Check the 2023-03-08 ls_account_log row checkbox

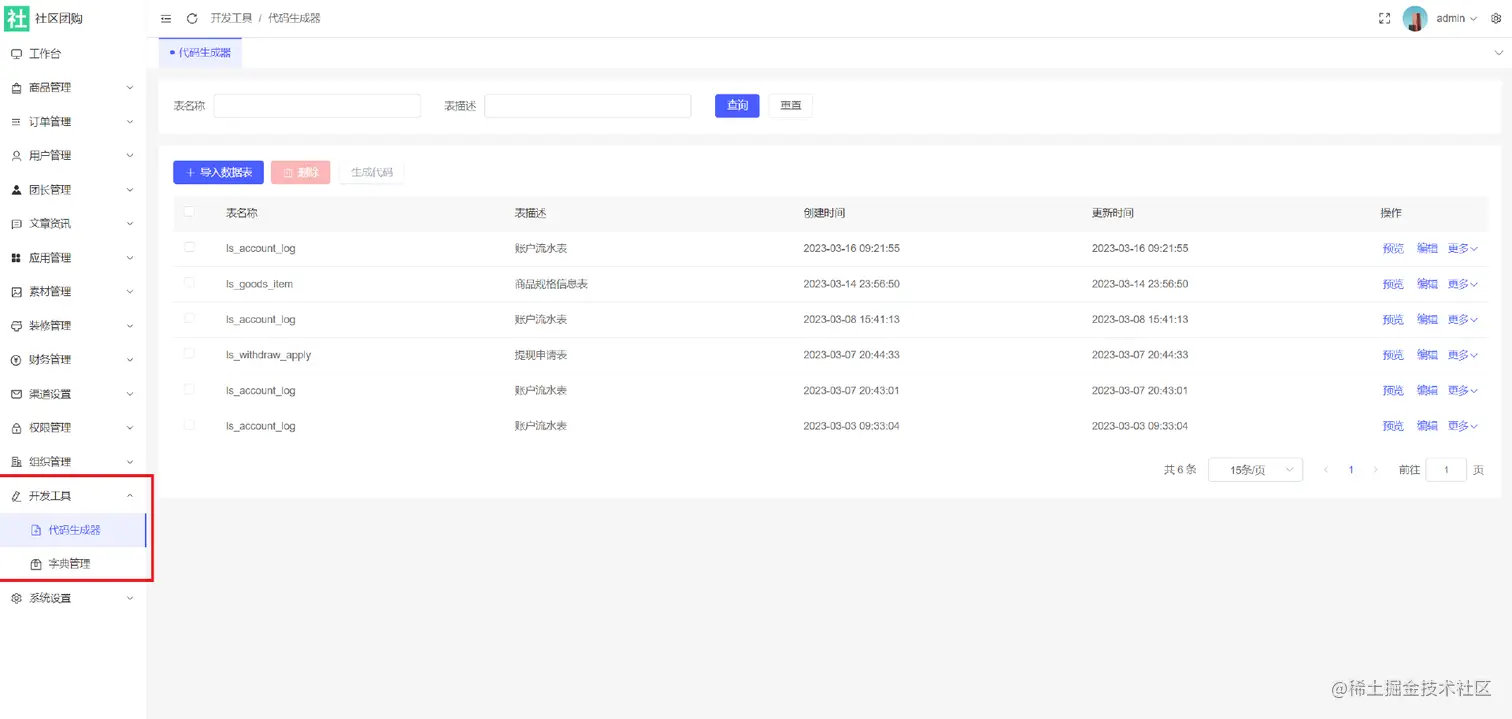(189, 319)
